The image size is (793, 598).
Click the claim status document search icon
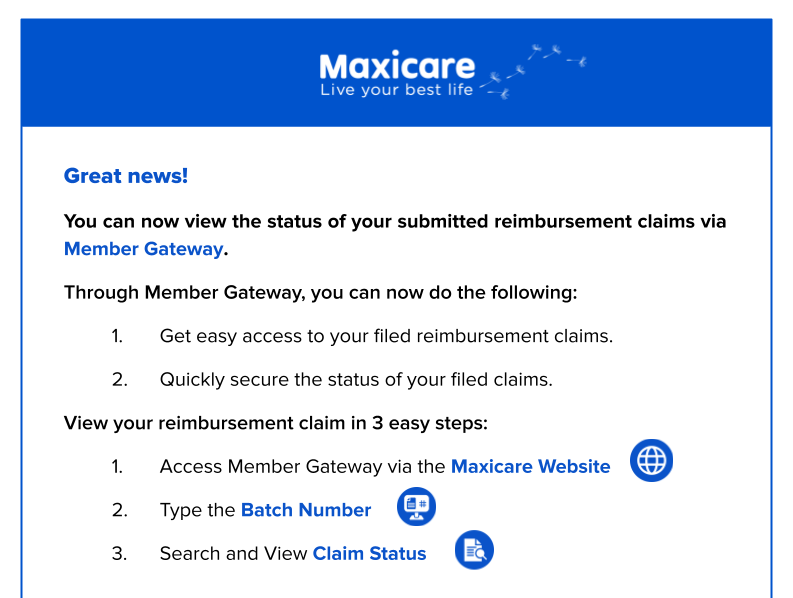474,550
